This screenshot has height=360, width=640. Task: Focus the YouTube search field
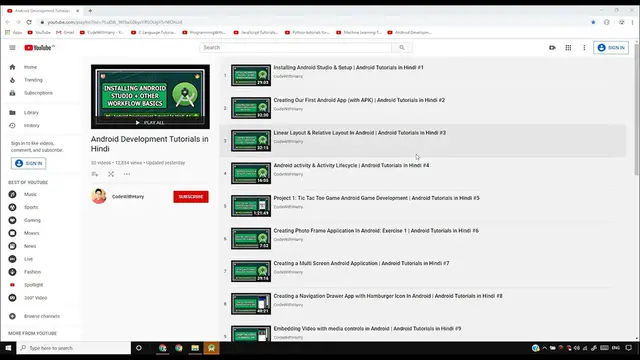click(296, 48)
